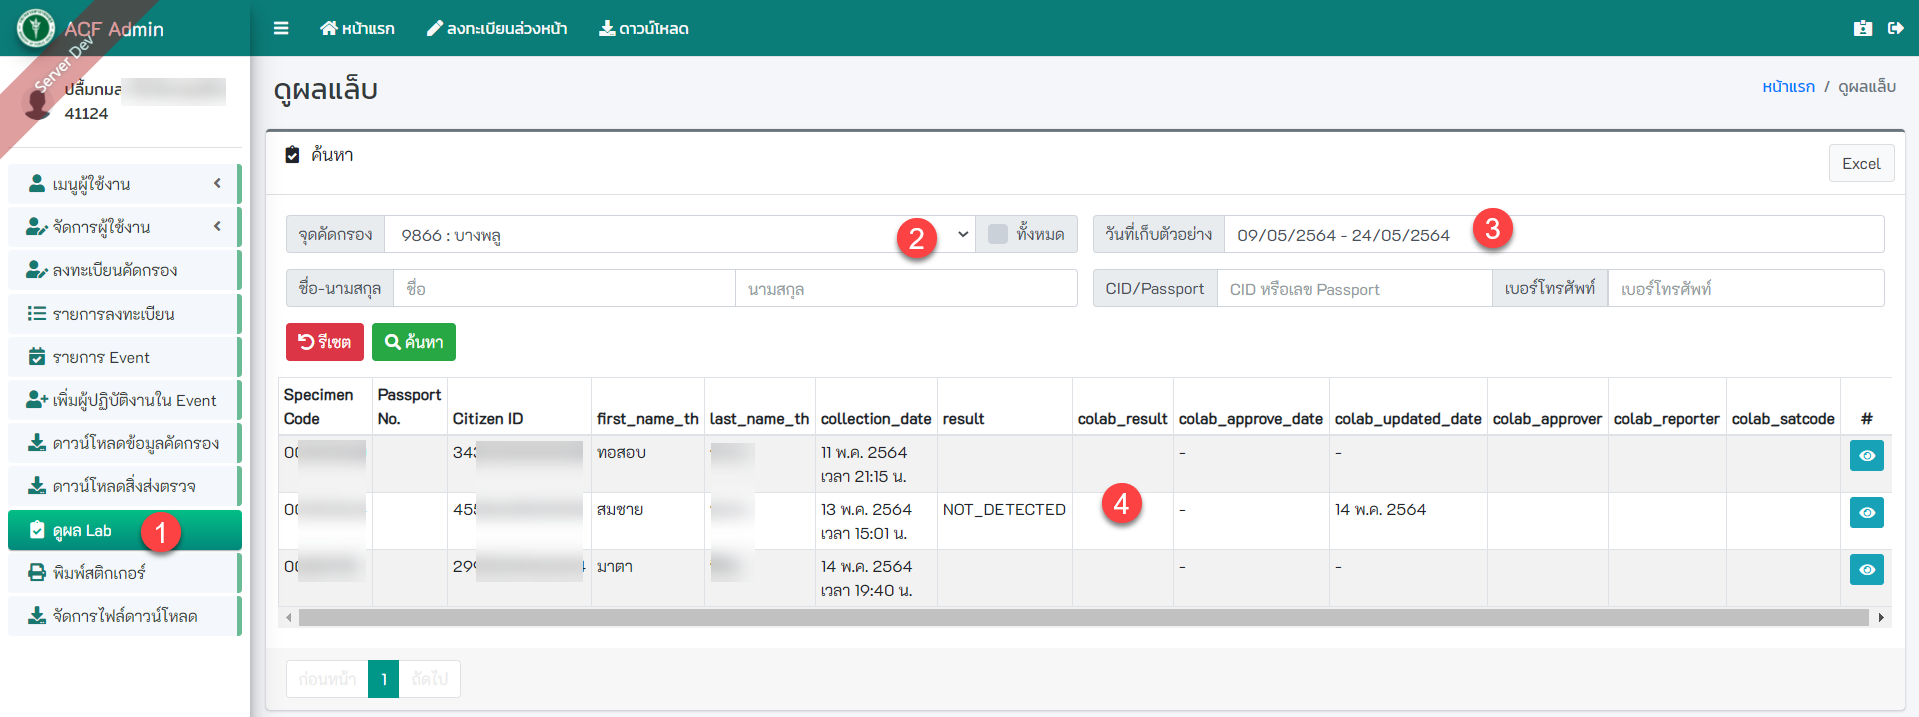Screen dimensions: 1919x717
Task: Expand the จัดการผู้ใช้งาน sidebar menu
Action: 124,227
